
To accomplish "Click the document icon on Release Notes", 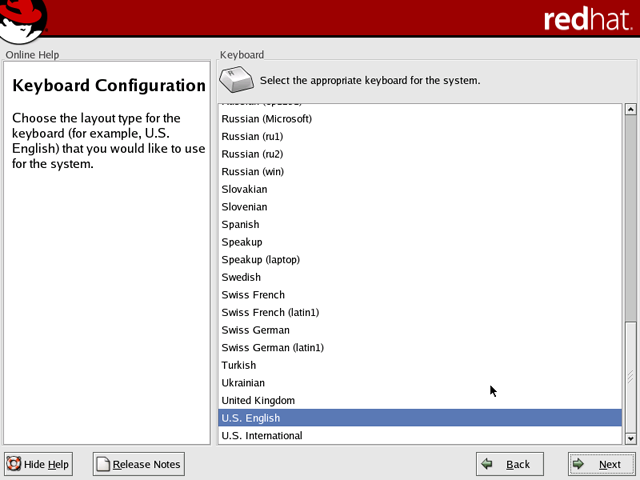I will click(103, 464).
